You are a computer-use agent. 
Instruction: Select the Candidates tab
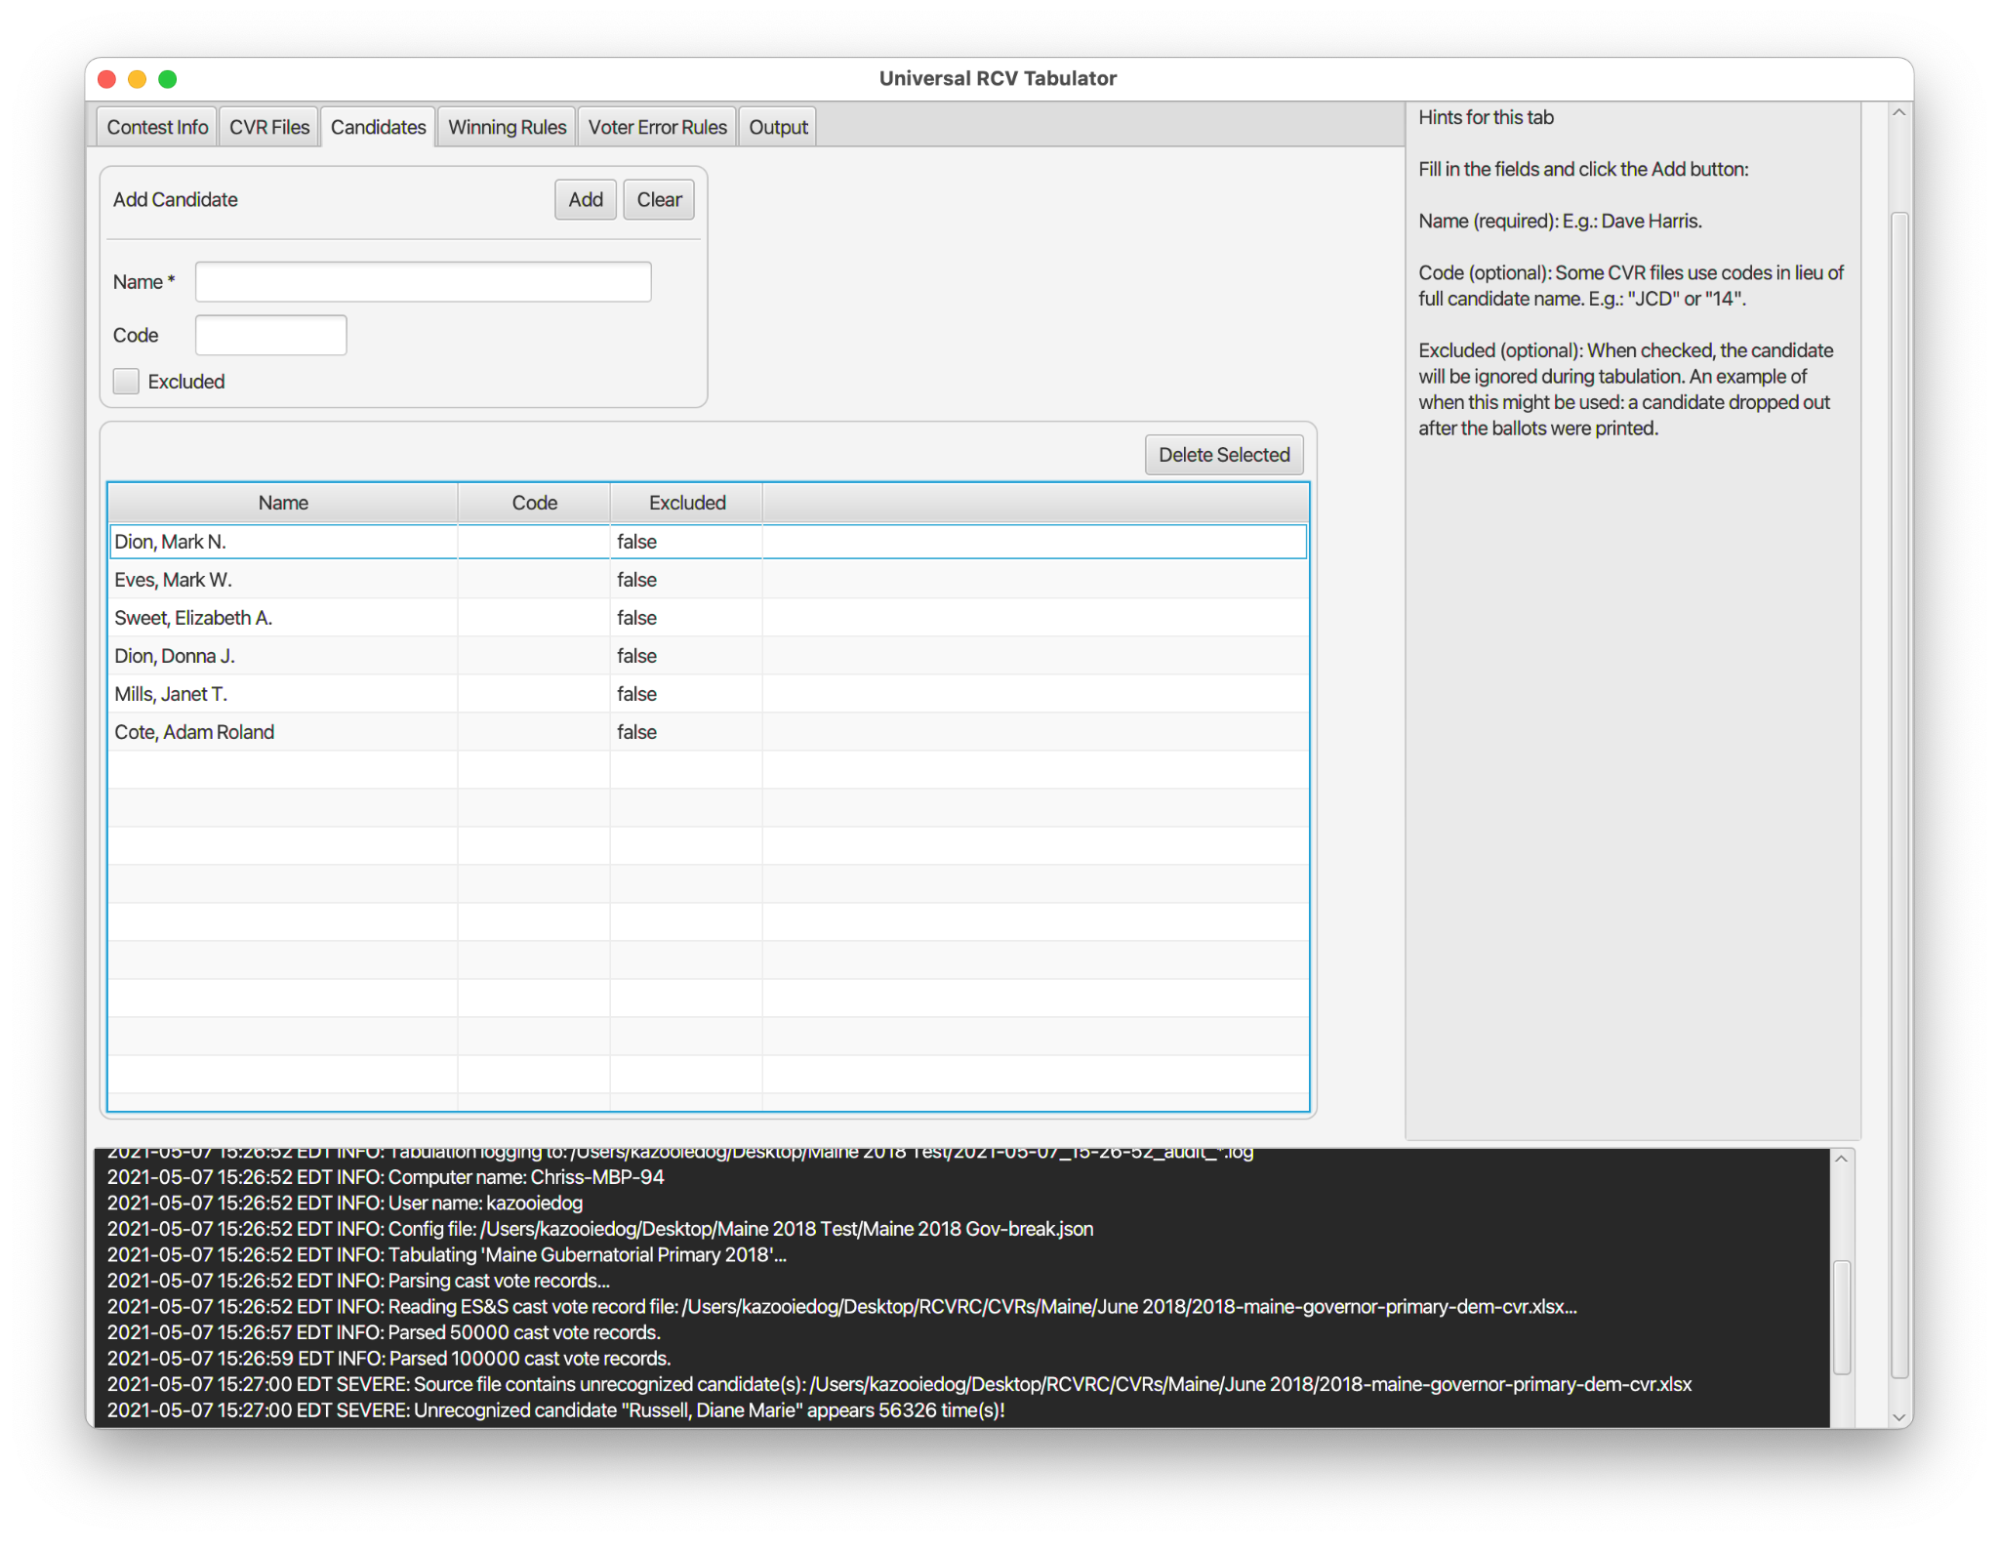click(x=378, y=127)
